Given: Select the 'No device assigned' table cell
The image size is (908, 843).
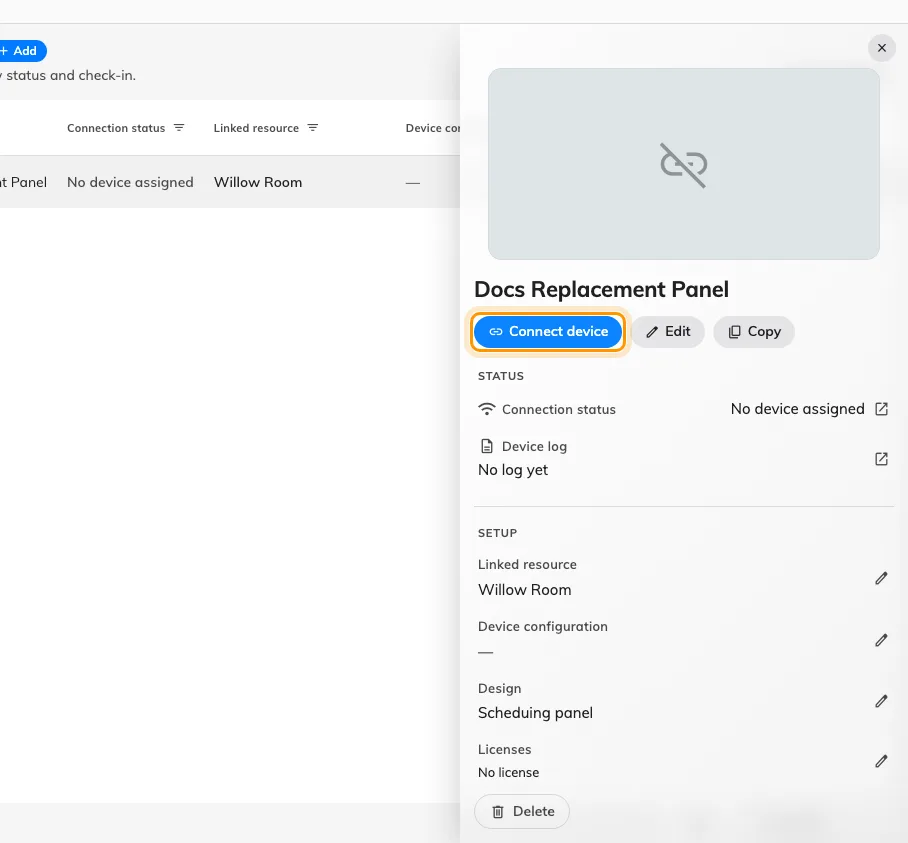Looking at the screenshot, I should [x=130, y=182].
